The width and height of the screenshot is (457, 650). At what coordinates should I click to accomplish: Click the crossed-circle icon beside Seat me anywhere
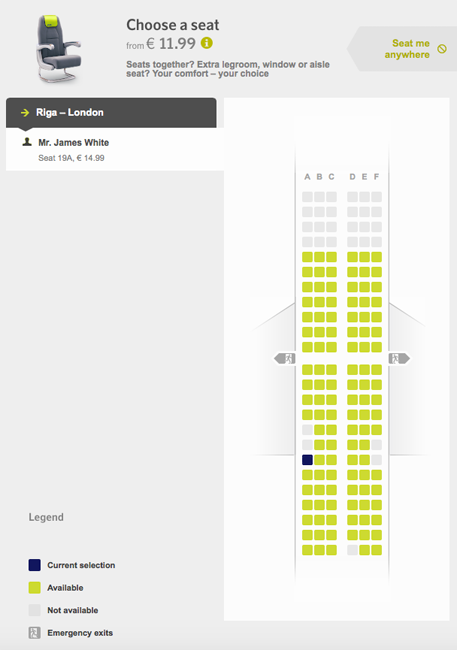tap(442, 49)
